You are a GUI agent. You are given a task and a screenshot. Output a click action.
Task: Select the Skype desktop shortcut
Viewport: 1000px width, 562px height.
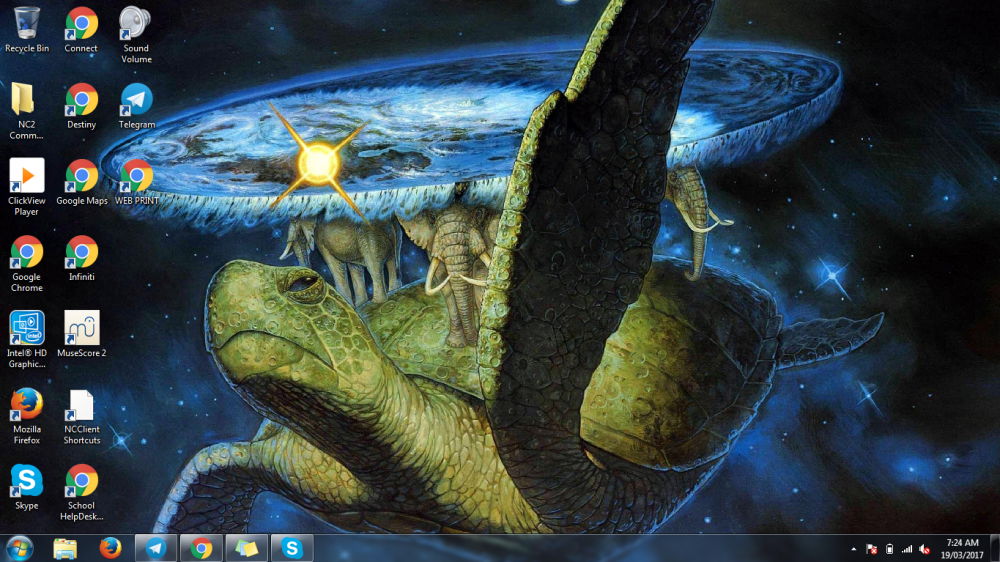pos(27,487)
